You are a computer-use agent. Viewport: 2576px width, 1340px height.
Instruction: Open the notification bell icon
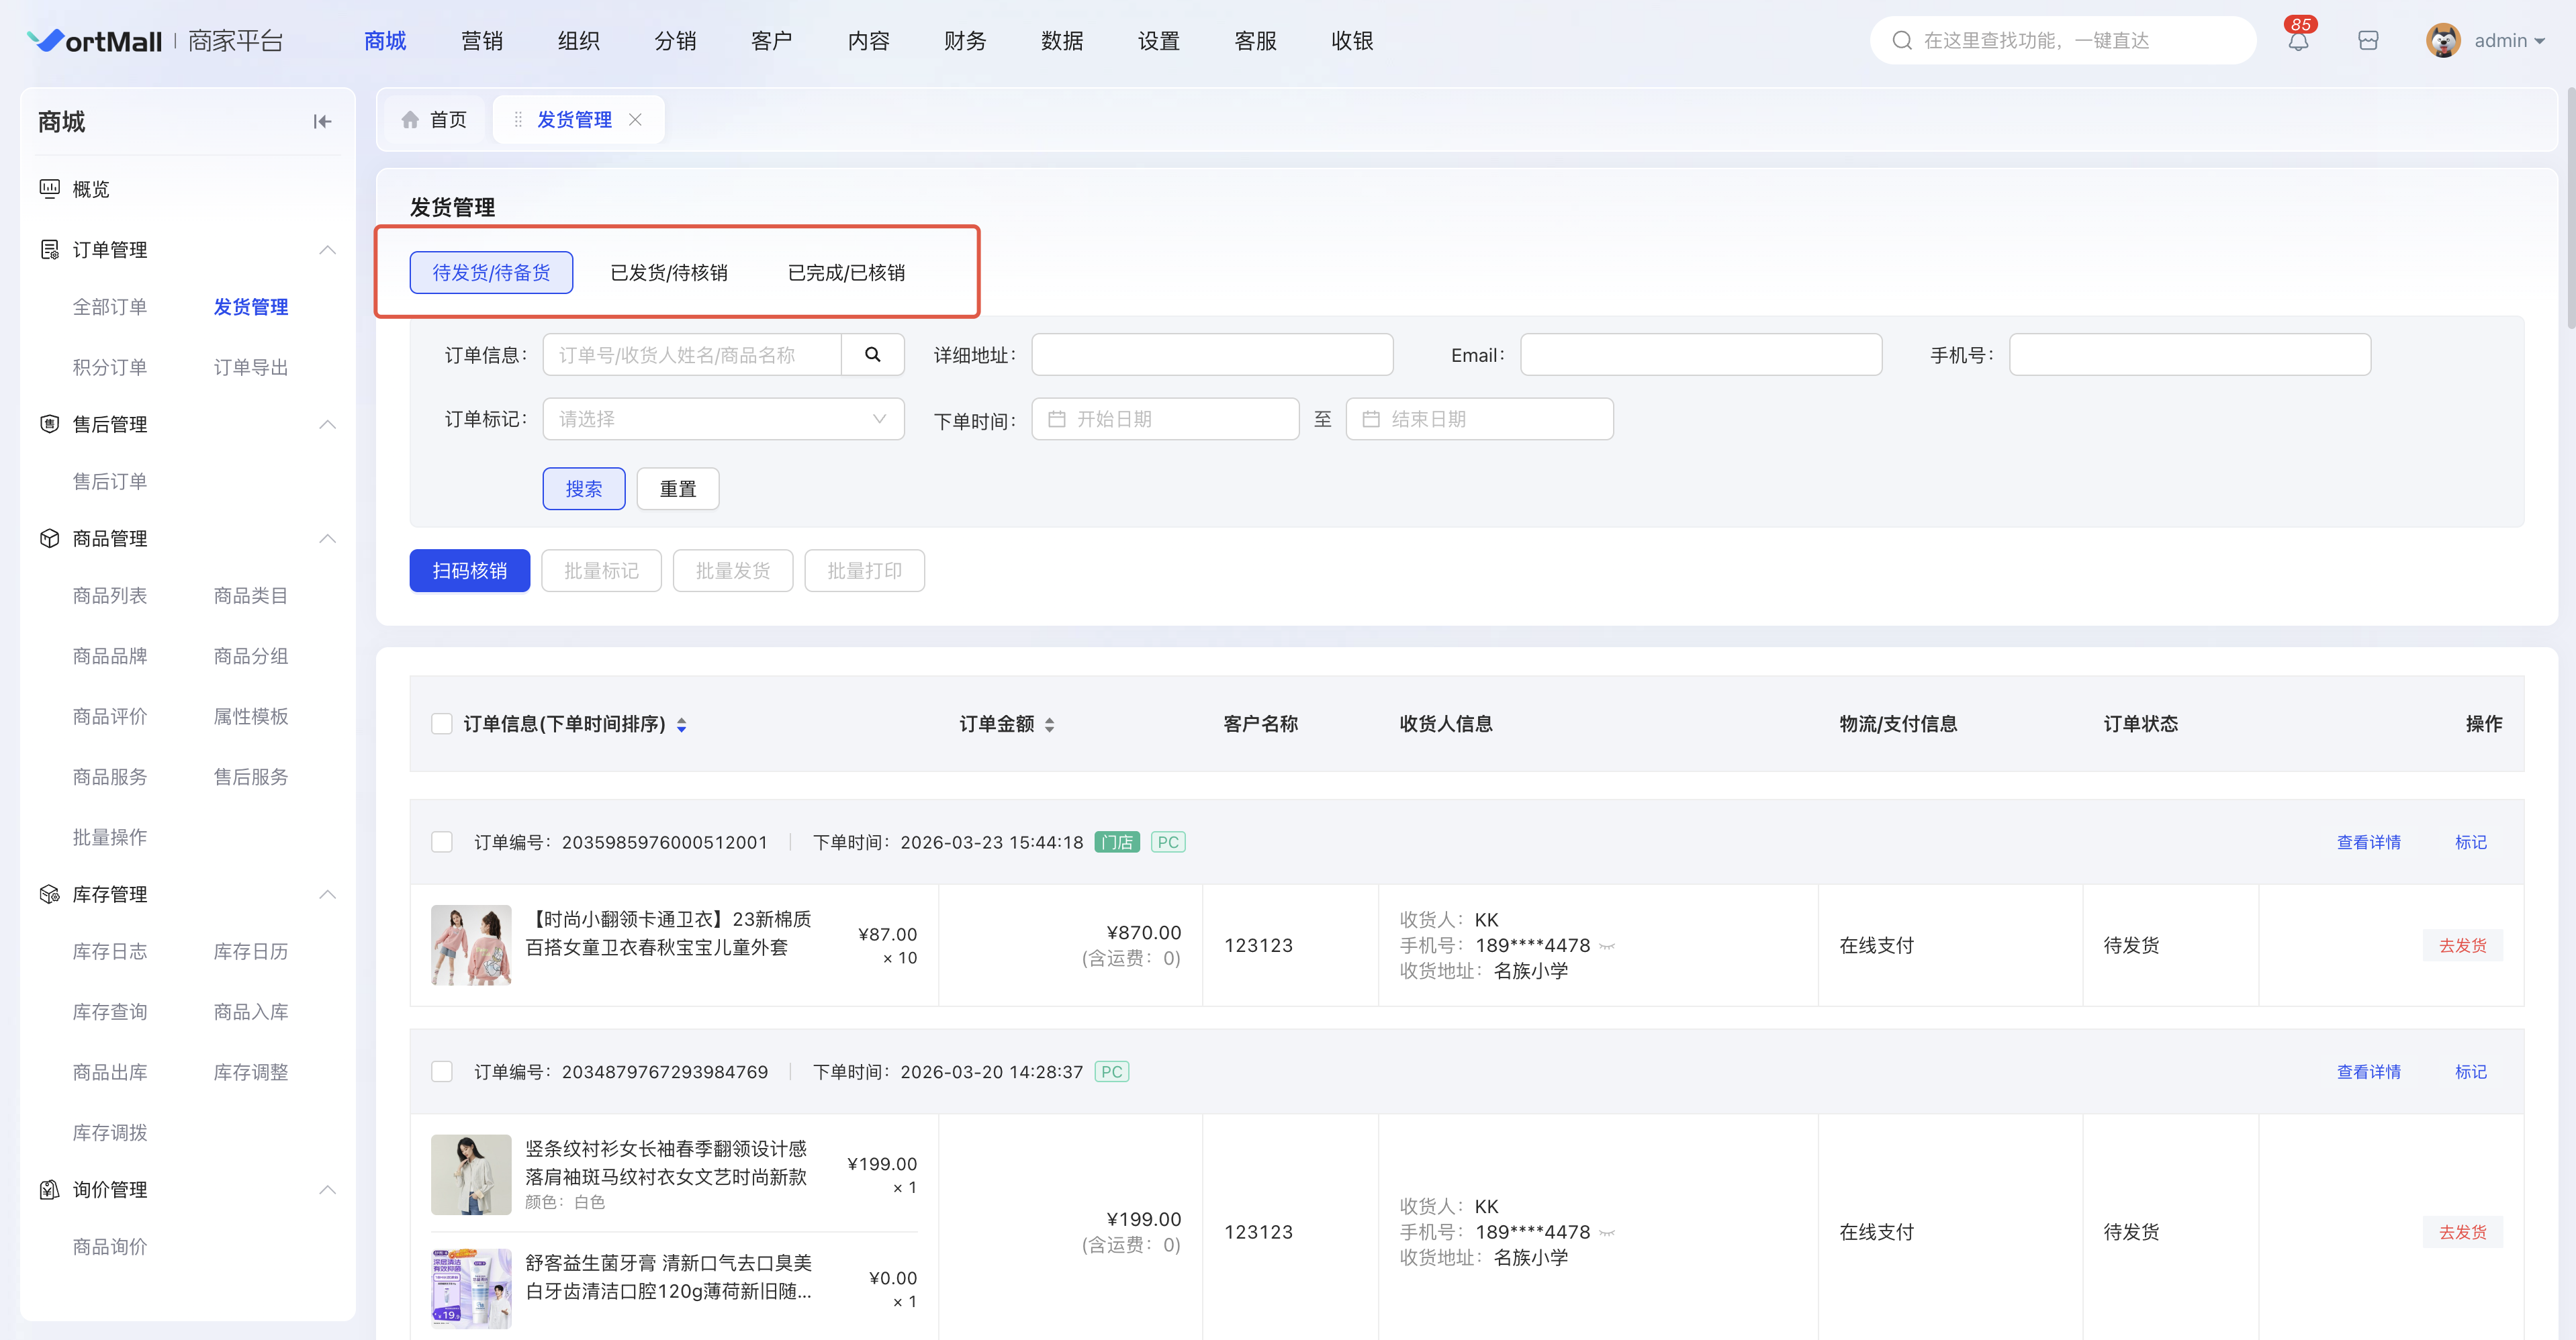(x=2298, y=41)
